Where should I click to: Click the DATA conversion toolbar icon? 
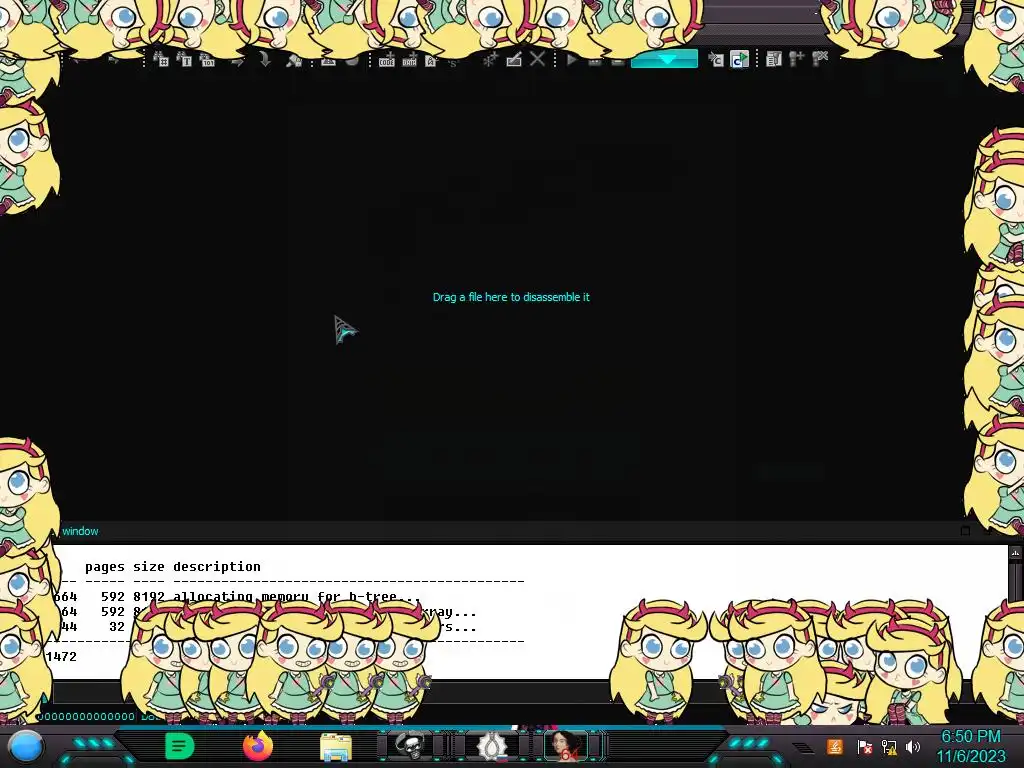coord(409,61)
